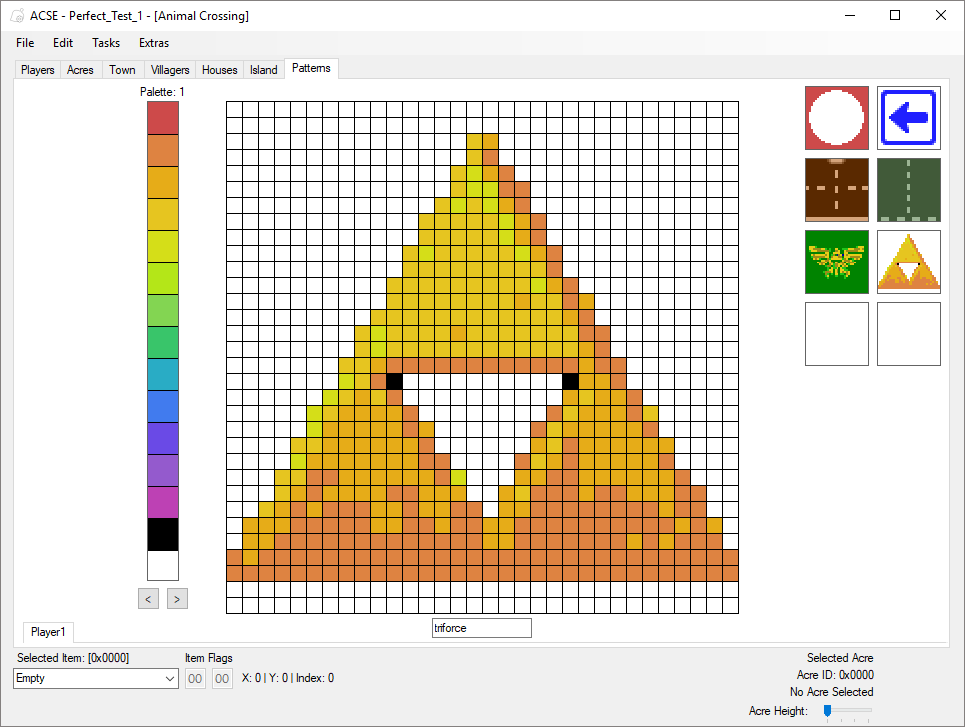Click the lone yellow-green pixel near bottom center
Viewport: 965px width, 727px height.
click(458, 478)
